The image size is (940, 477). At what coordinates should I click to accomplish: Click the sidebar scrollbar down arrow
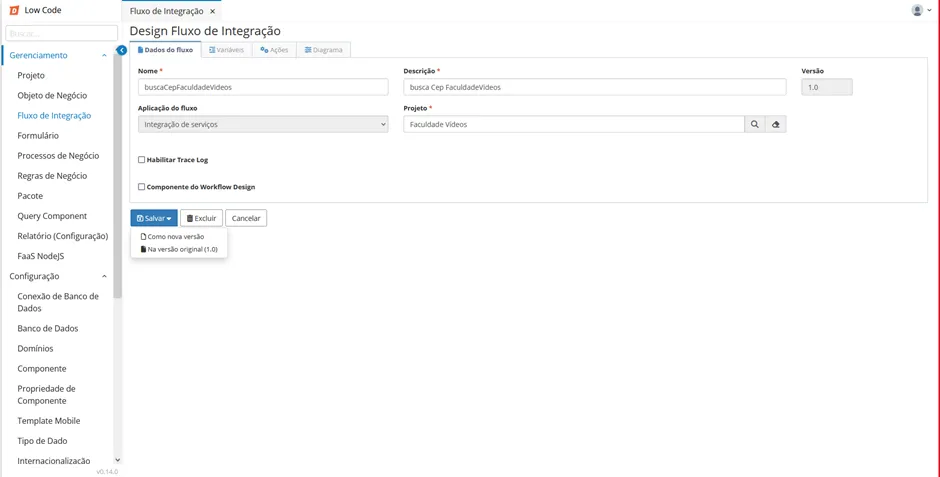(x=118, y=460)
